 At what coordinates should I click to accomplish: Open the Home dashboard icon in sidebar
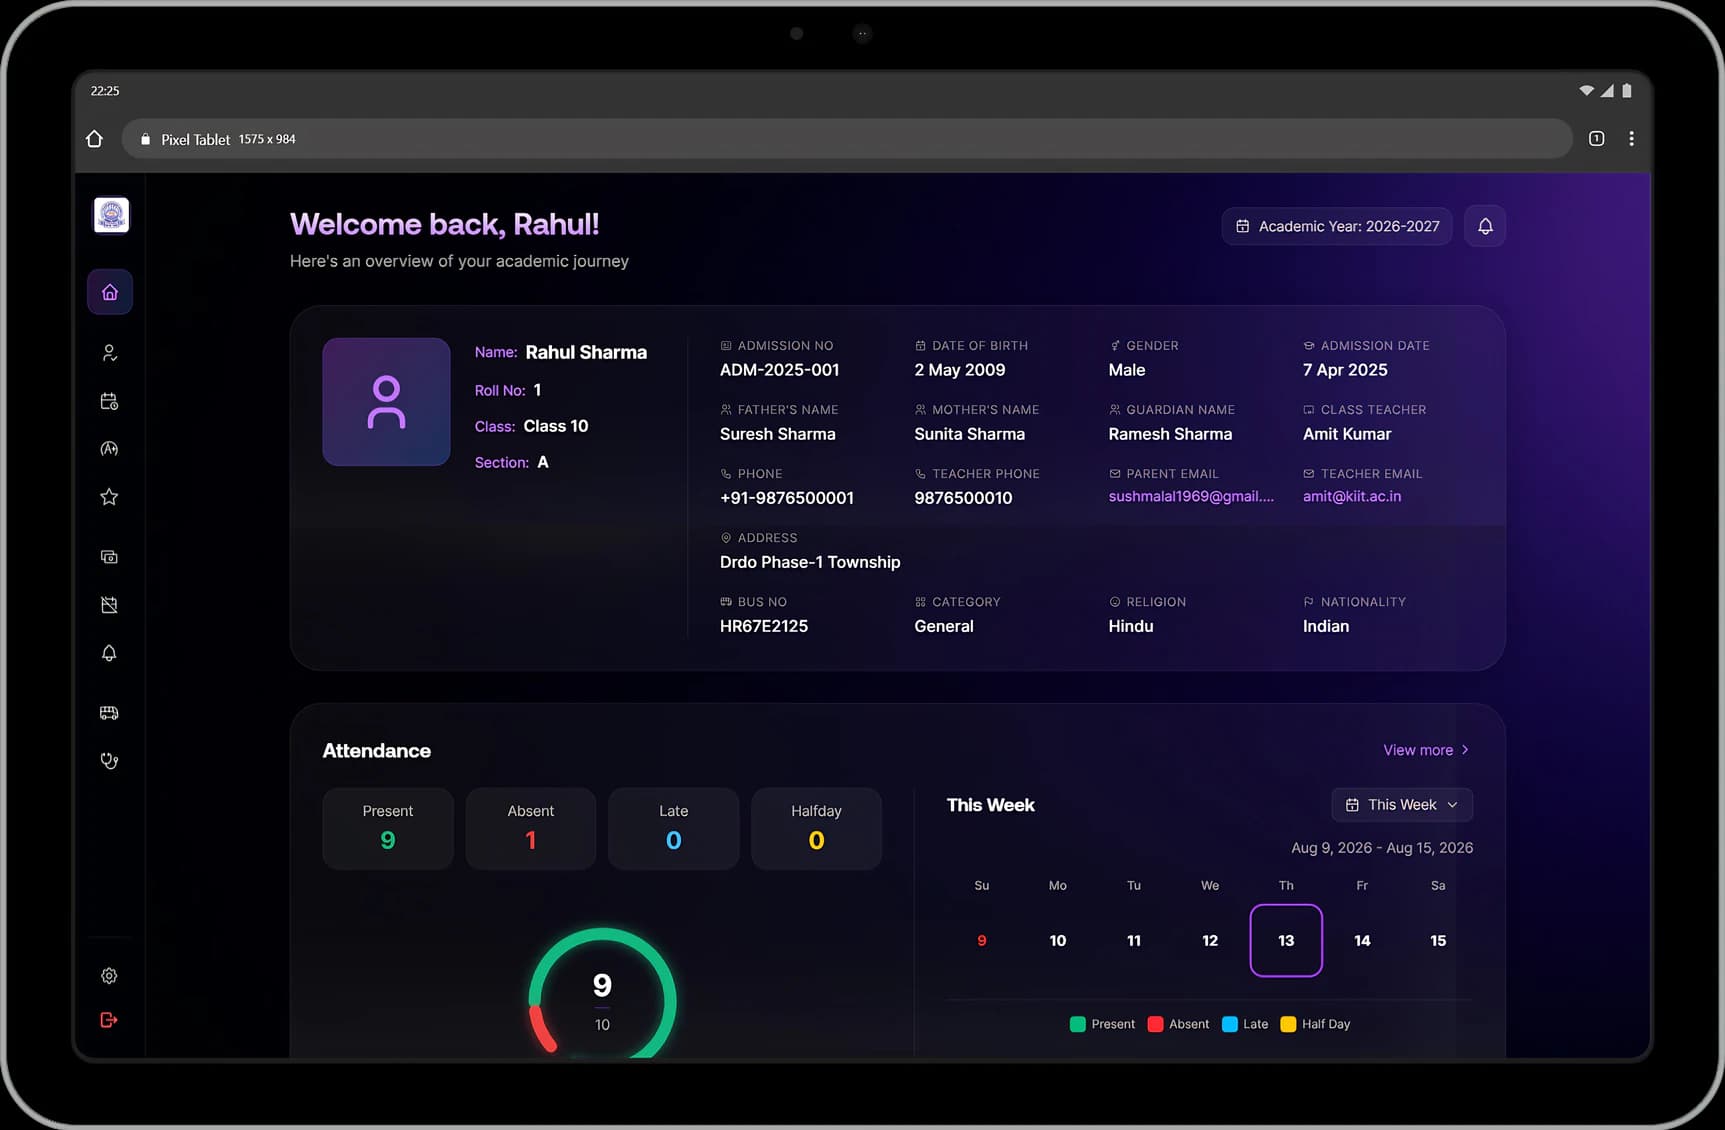tap(110, 292)
